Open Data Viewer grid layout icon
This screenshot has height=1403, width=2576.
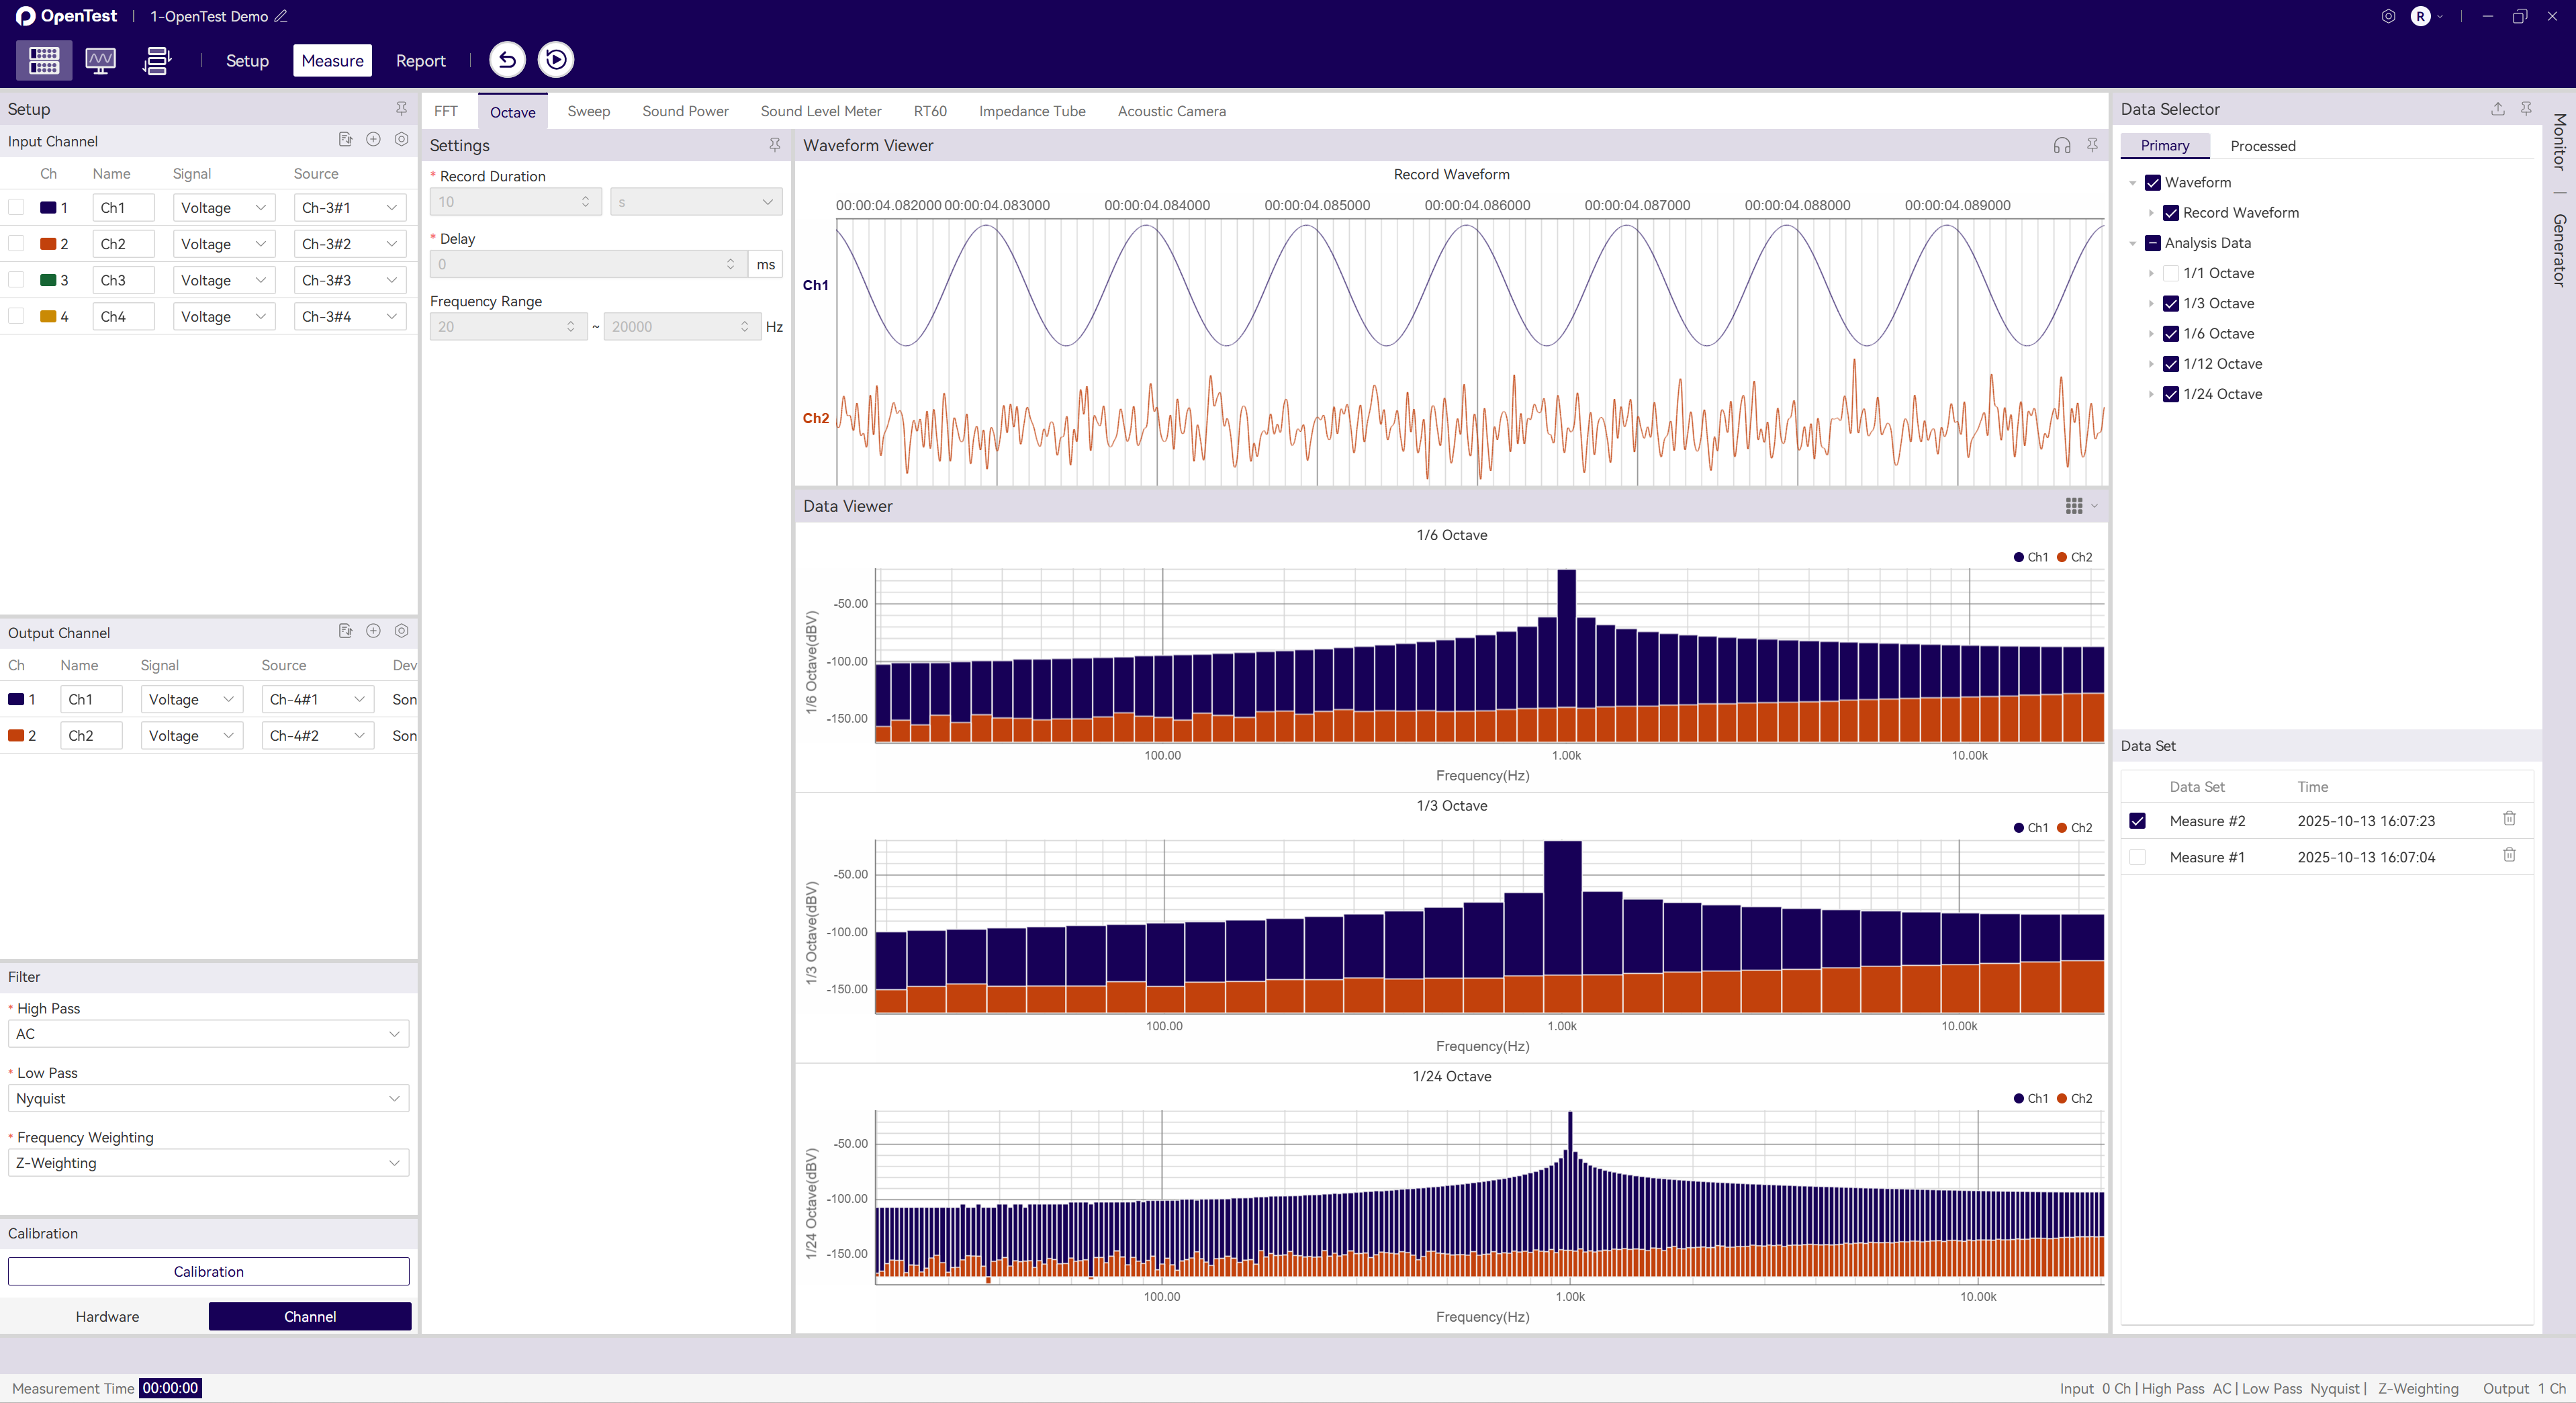click(x=2074, y=506)
